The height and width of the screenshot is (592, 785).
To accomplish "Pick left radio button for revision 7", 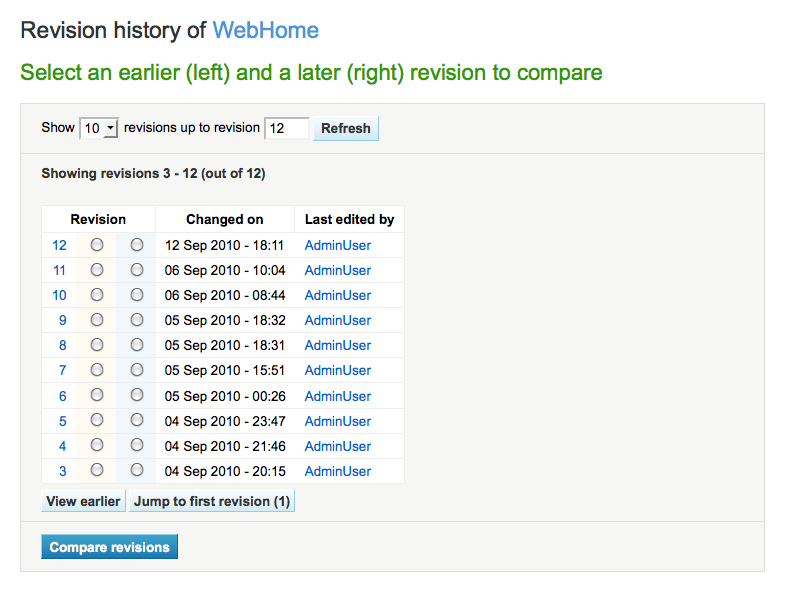I will click(x=96, y=370).
